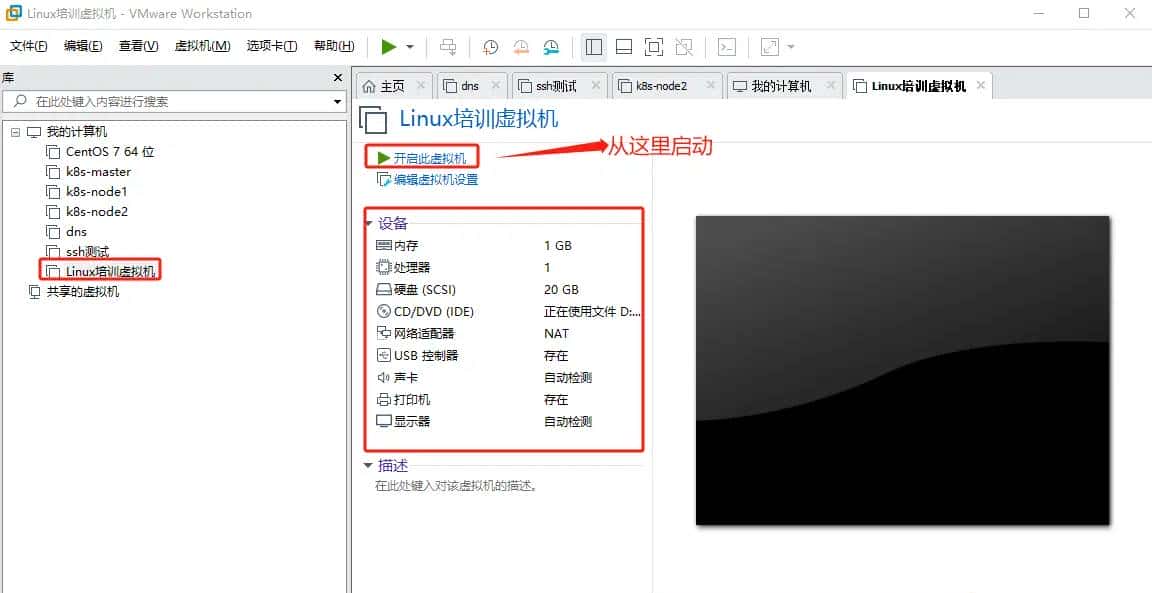Screen dimensions: 1152x593
Task: Toggle the library sidebar icon
Action: pos(593,47)
